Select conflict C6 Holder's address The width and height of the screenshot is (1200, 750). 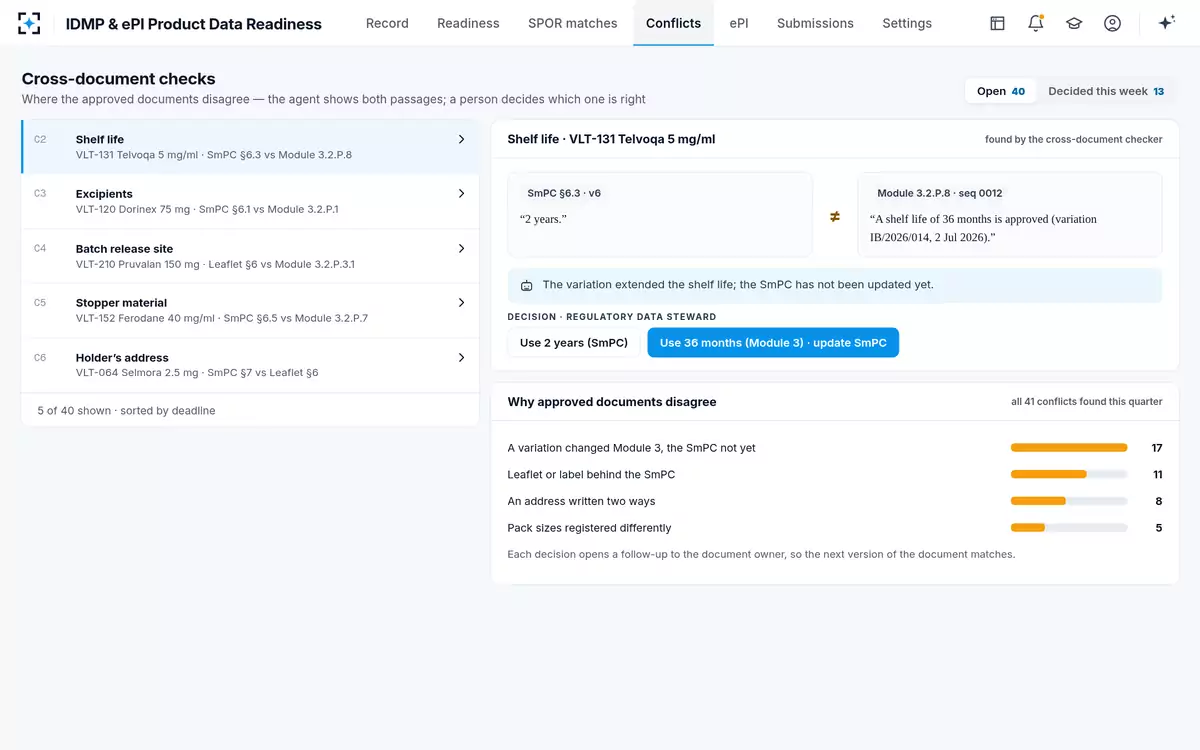click(x=250, y=365)
